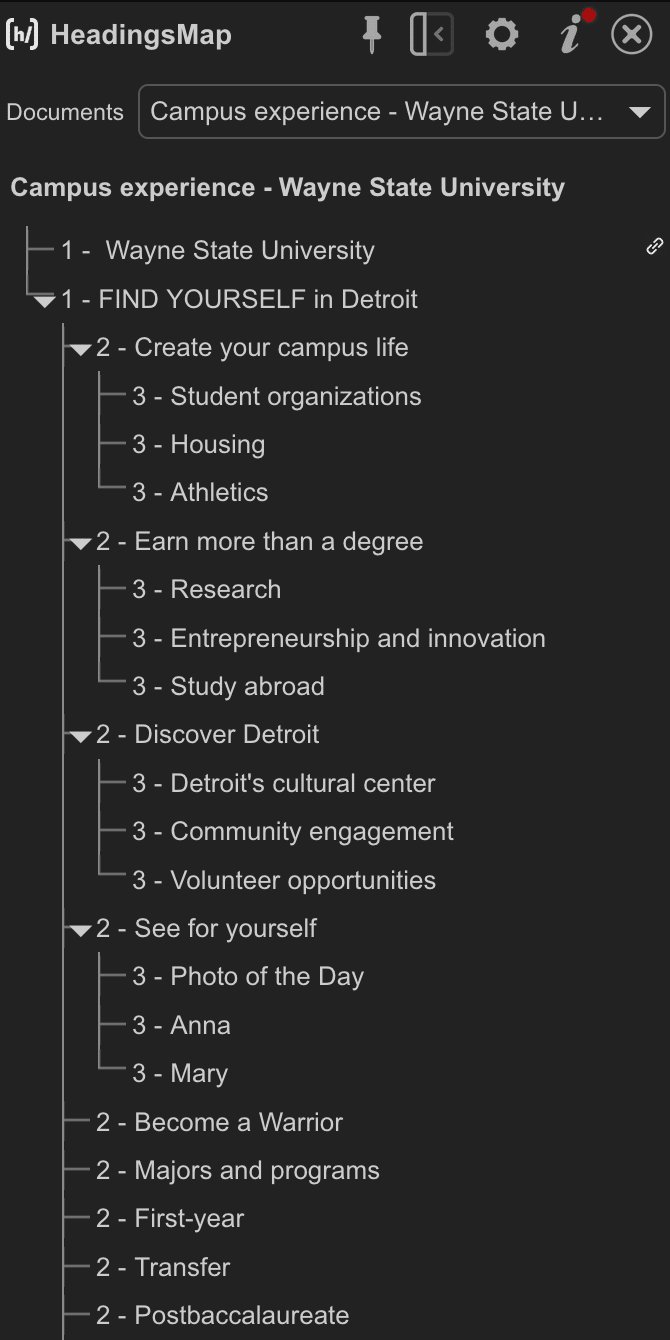Image resolution: width=670 pixels, height=1340 pixels.
Task: Collapse the Discover Detroit section
Action: coord(80,736)
